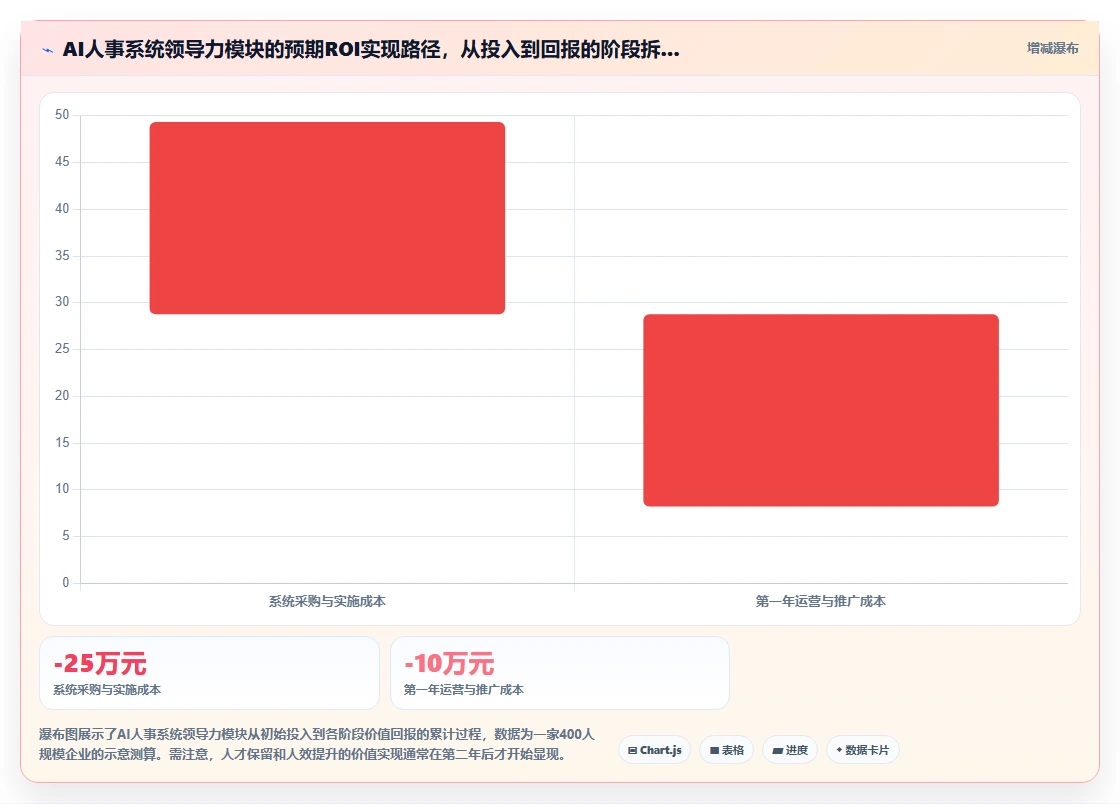1120x804 pixels.
Task: Click the Chart.js tag chip
Action: (x=654, y=750)
